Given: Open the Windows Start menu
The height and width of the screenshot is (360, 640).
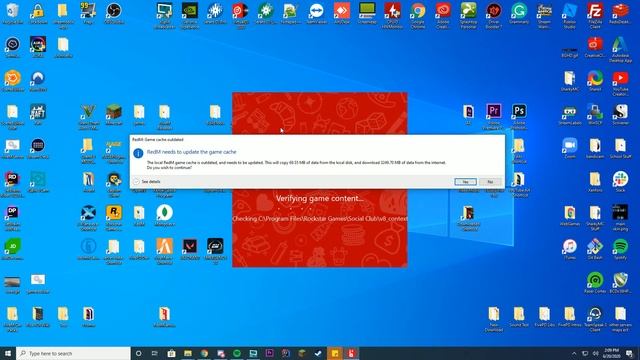Looking at the screenshot, I should pyautogui.click(x=8, y=353).
